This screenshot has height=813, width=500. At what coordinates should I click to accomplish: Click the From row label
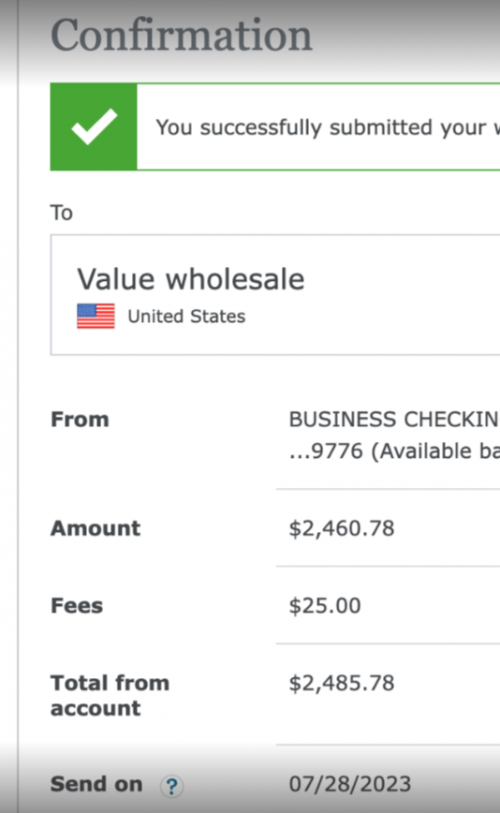point(80,419)
